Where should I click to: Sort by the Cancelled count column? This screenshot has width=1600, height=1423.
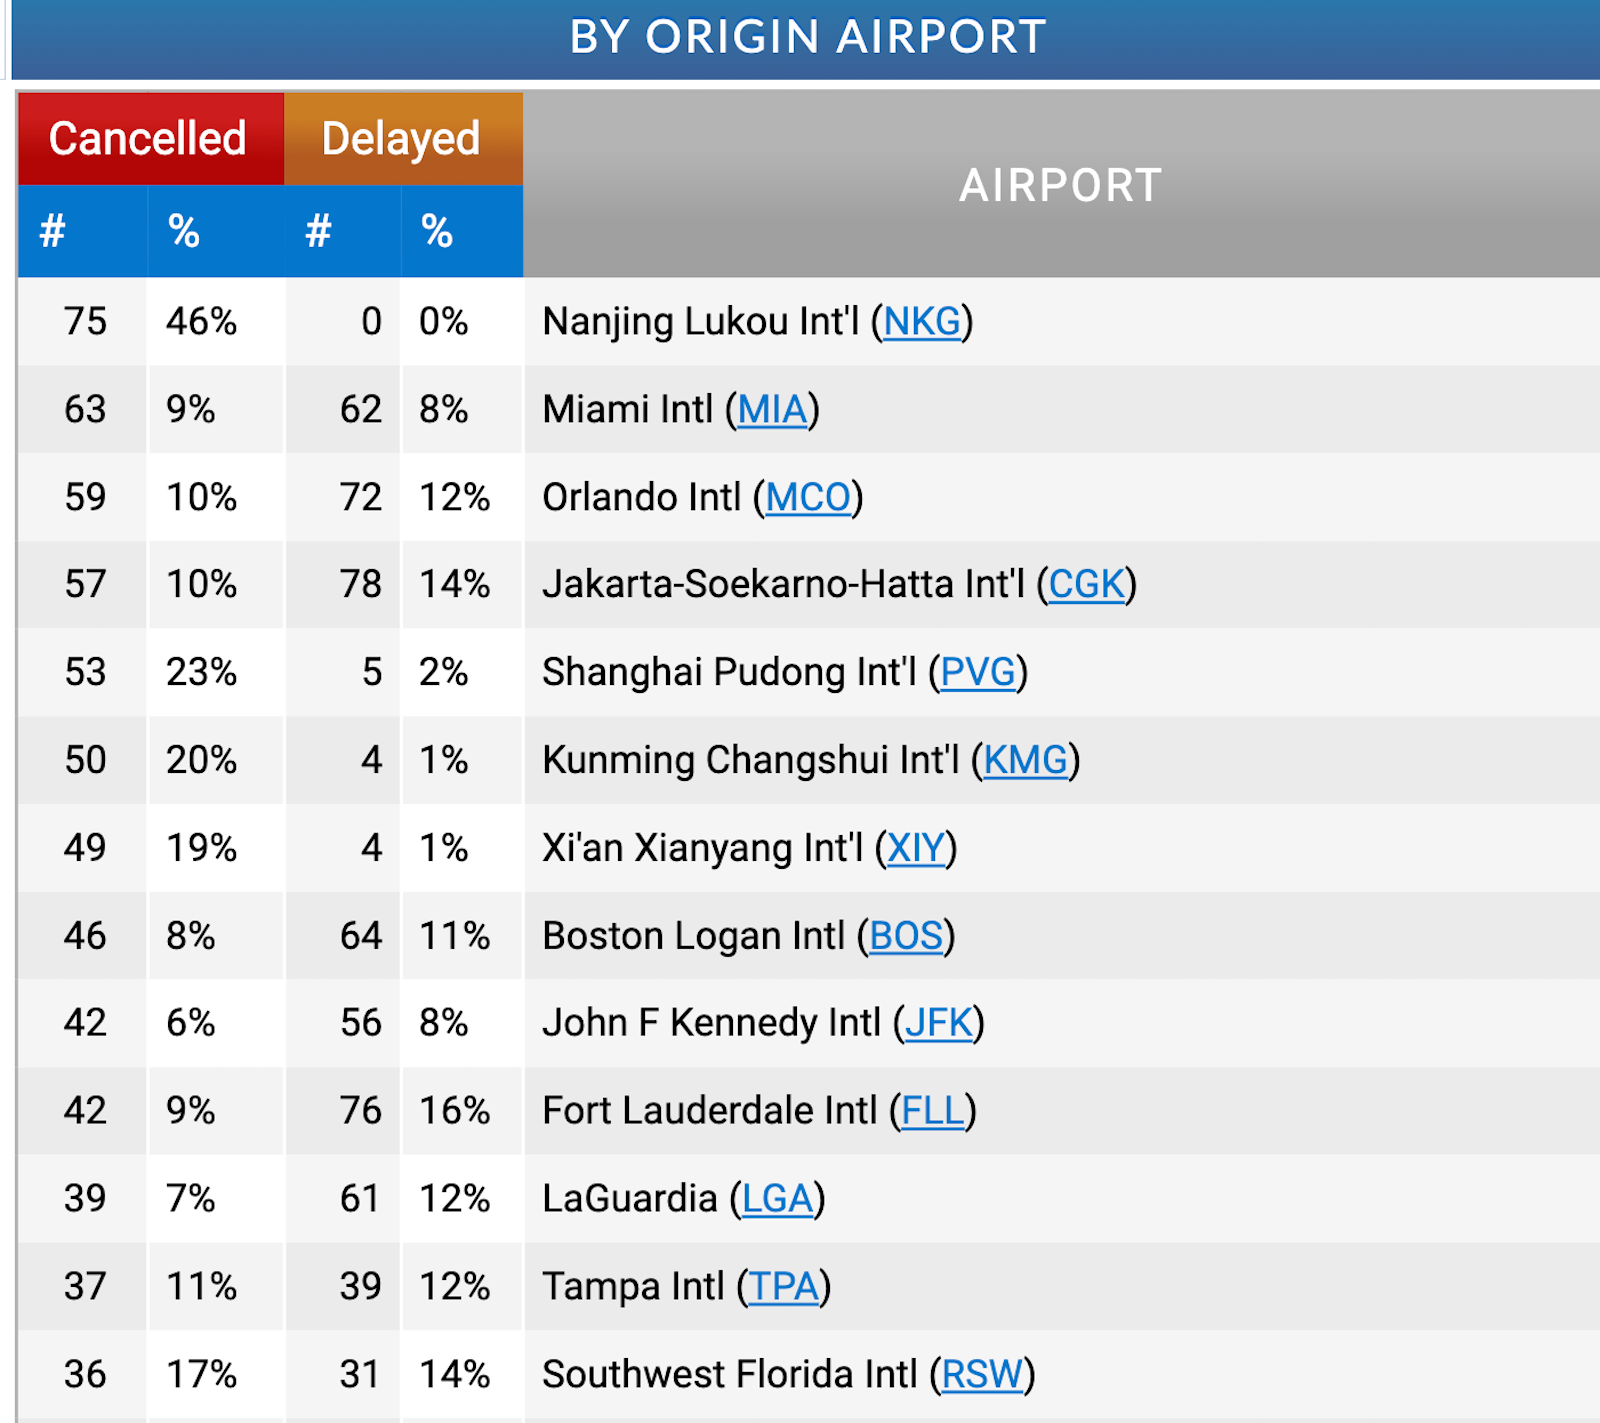(80, 231)
